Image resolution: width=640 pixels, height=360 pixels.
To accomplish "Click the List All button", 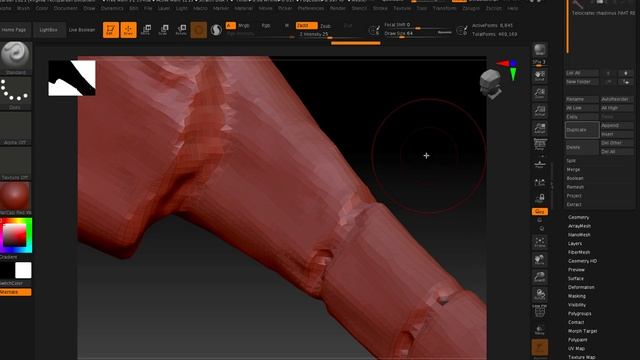I will click(582, 73).
